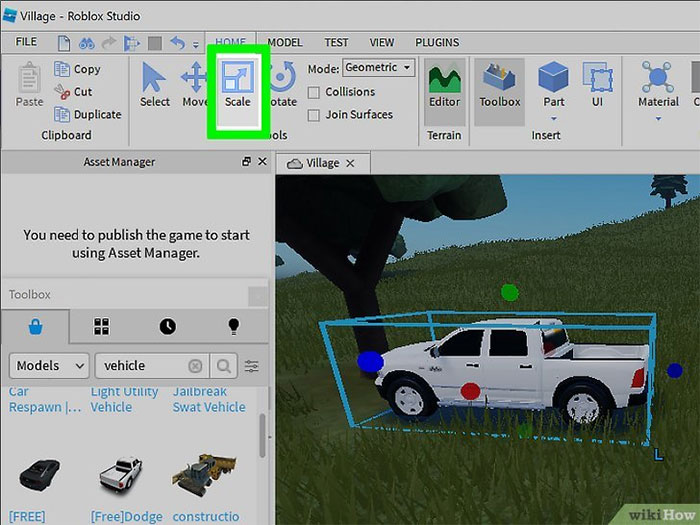
Task: Open the Mode Geometric dropdown
Action: [378, 68]
